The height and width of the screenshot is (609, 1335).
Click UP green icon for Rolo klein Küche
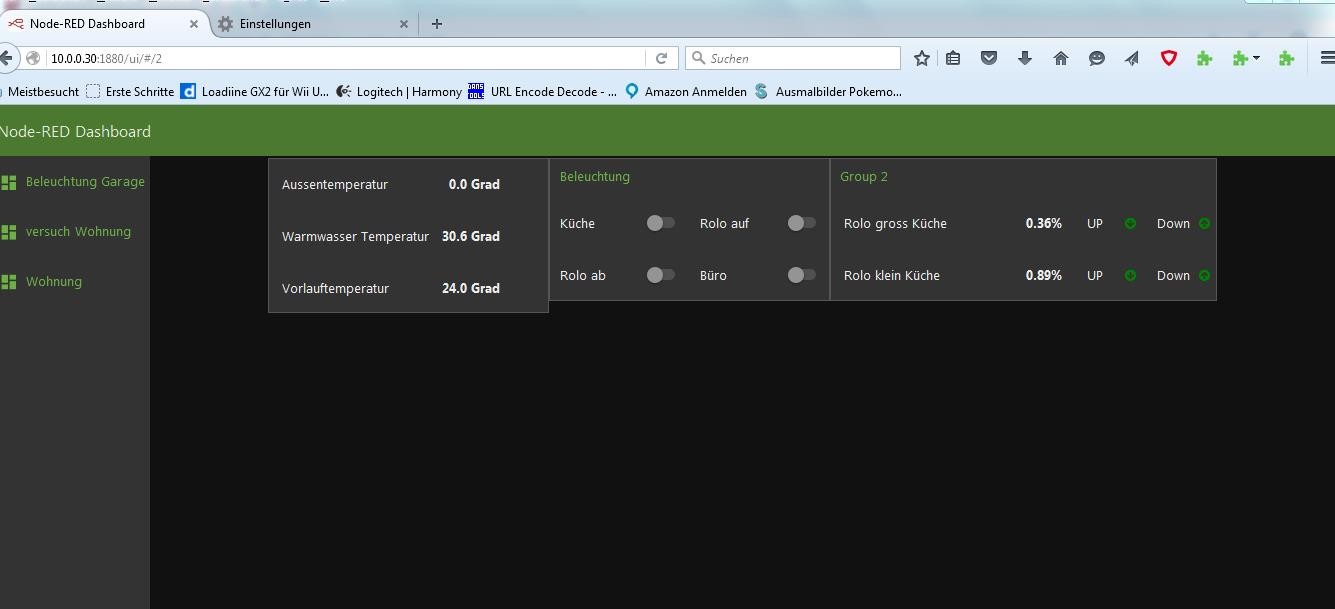[1130, 275]
